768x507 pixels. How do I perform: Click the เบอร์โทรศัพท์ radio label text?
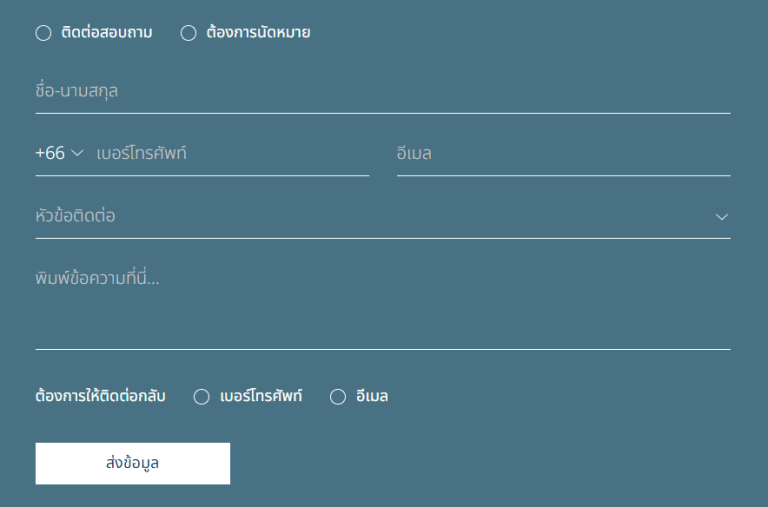pos(261,396)
